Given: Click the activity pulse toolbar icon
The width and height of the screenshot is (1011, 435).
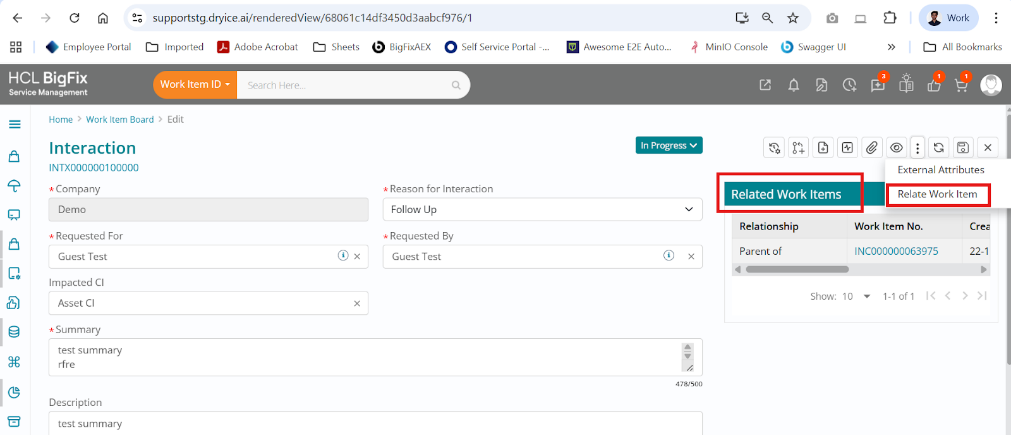Looking at the screenshot, I should [x=847, y=148].
